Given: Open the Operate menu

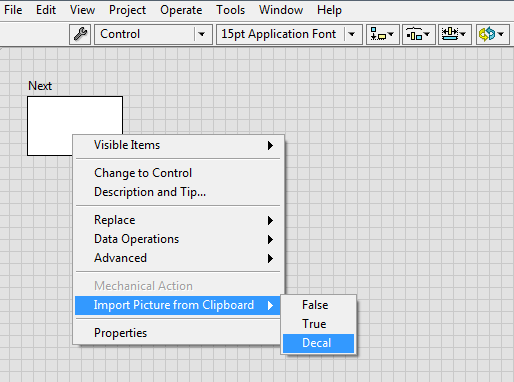Looking at the screenshot, I should (x=181, y=10).
